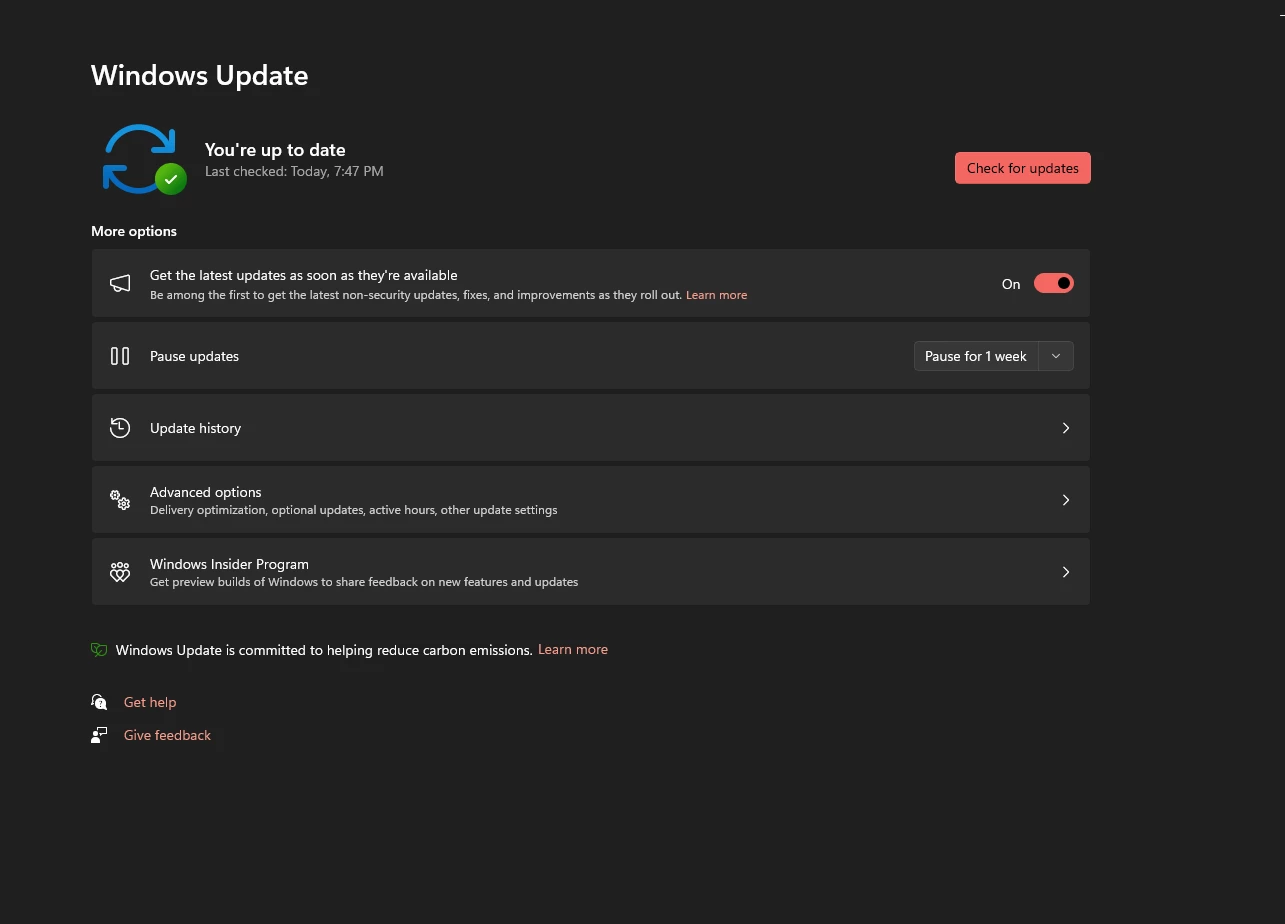
Task: Open Learn more link about carbon emissions
Action: 573,649
